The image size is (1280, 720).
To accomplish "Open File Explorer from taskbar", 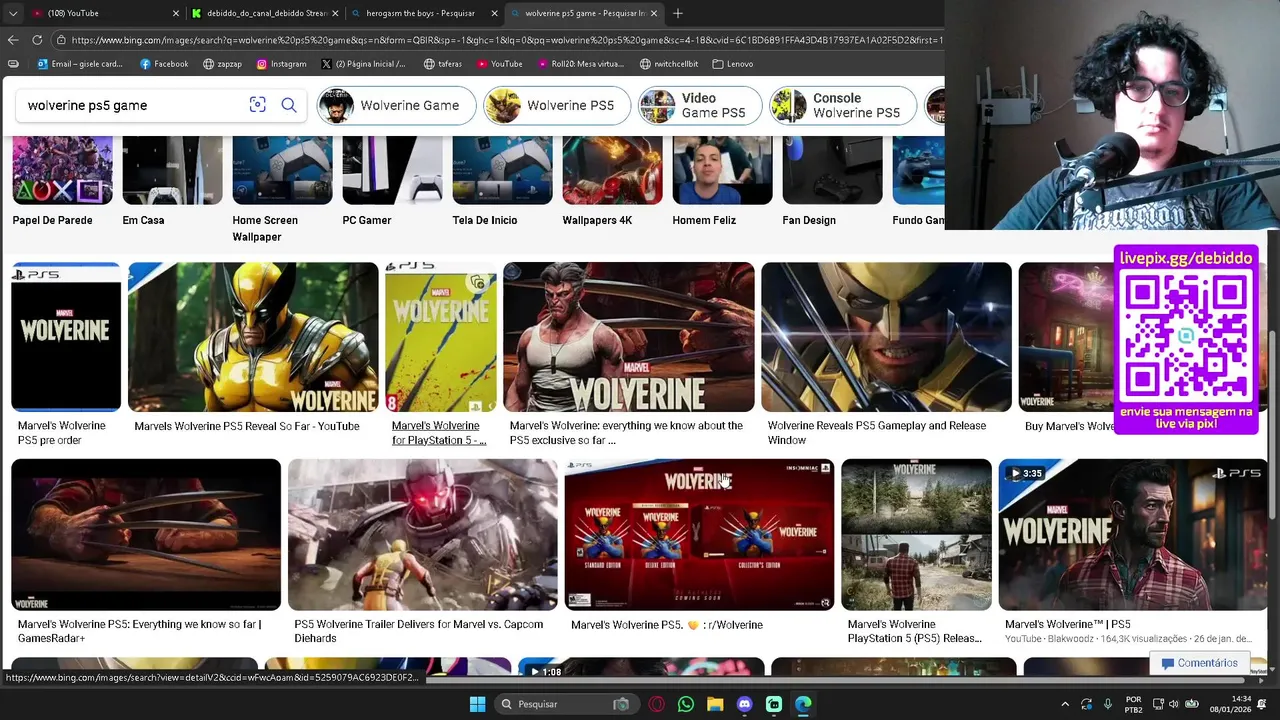I will tap(715, 704).
